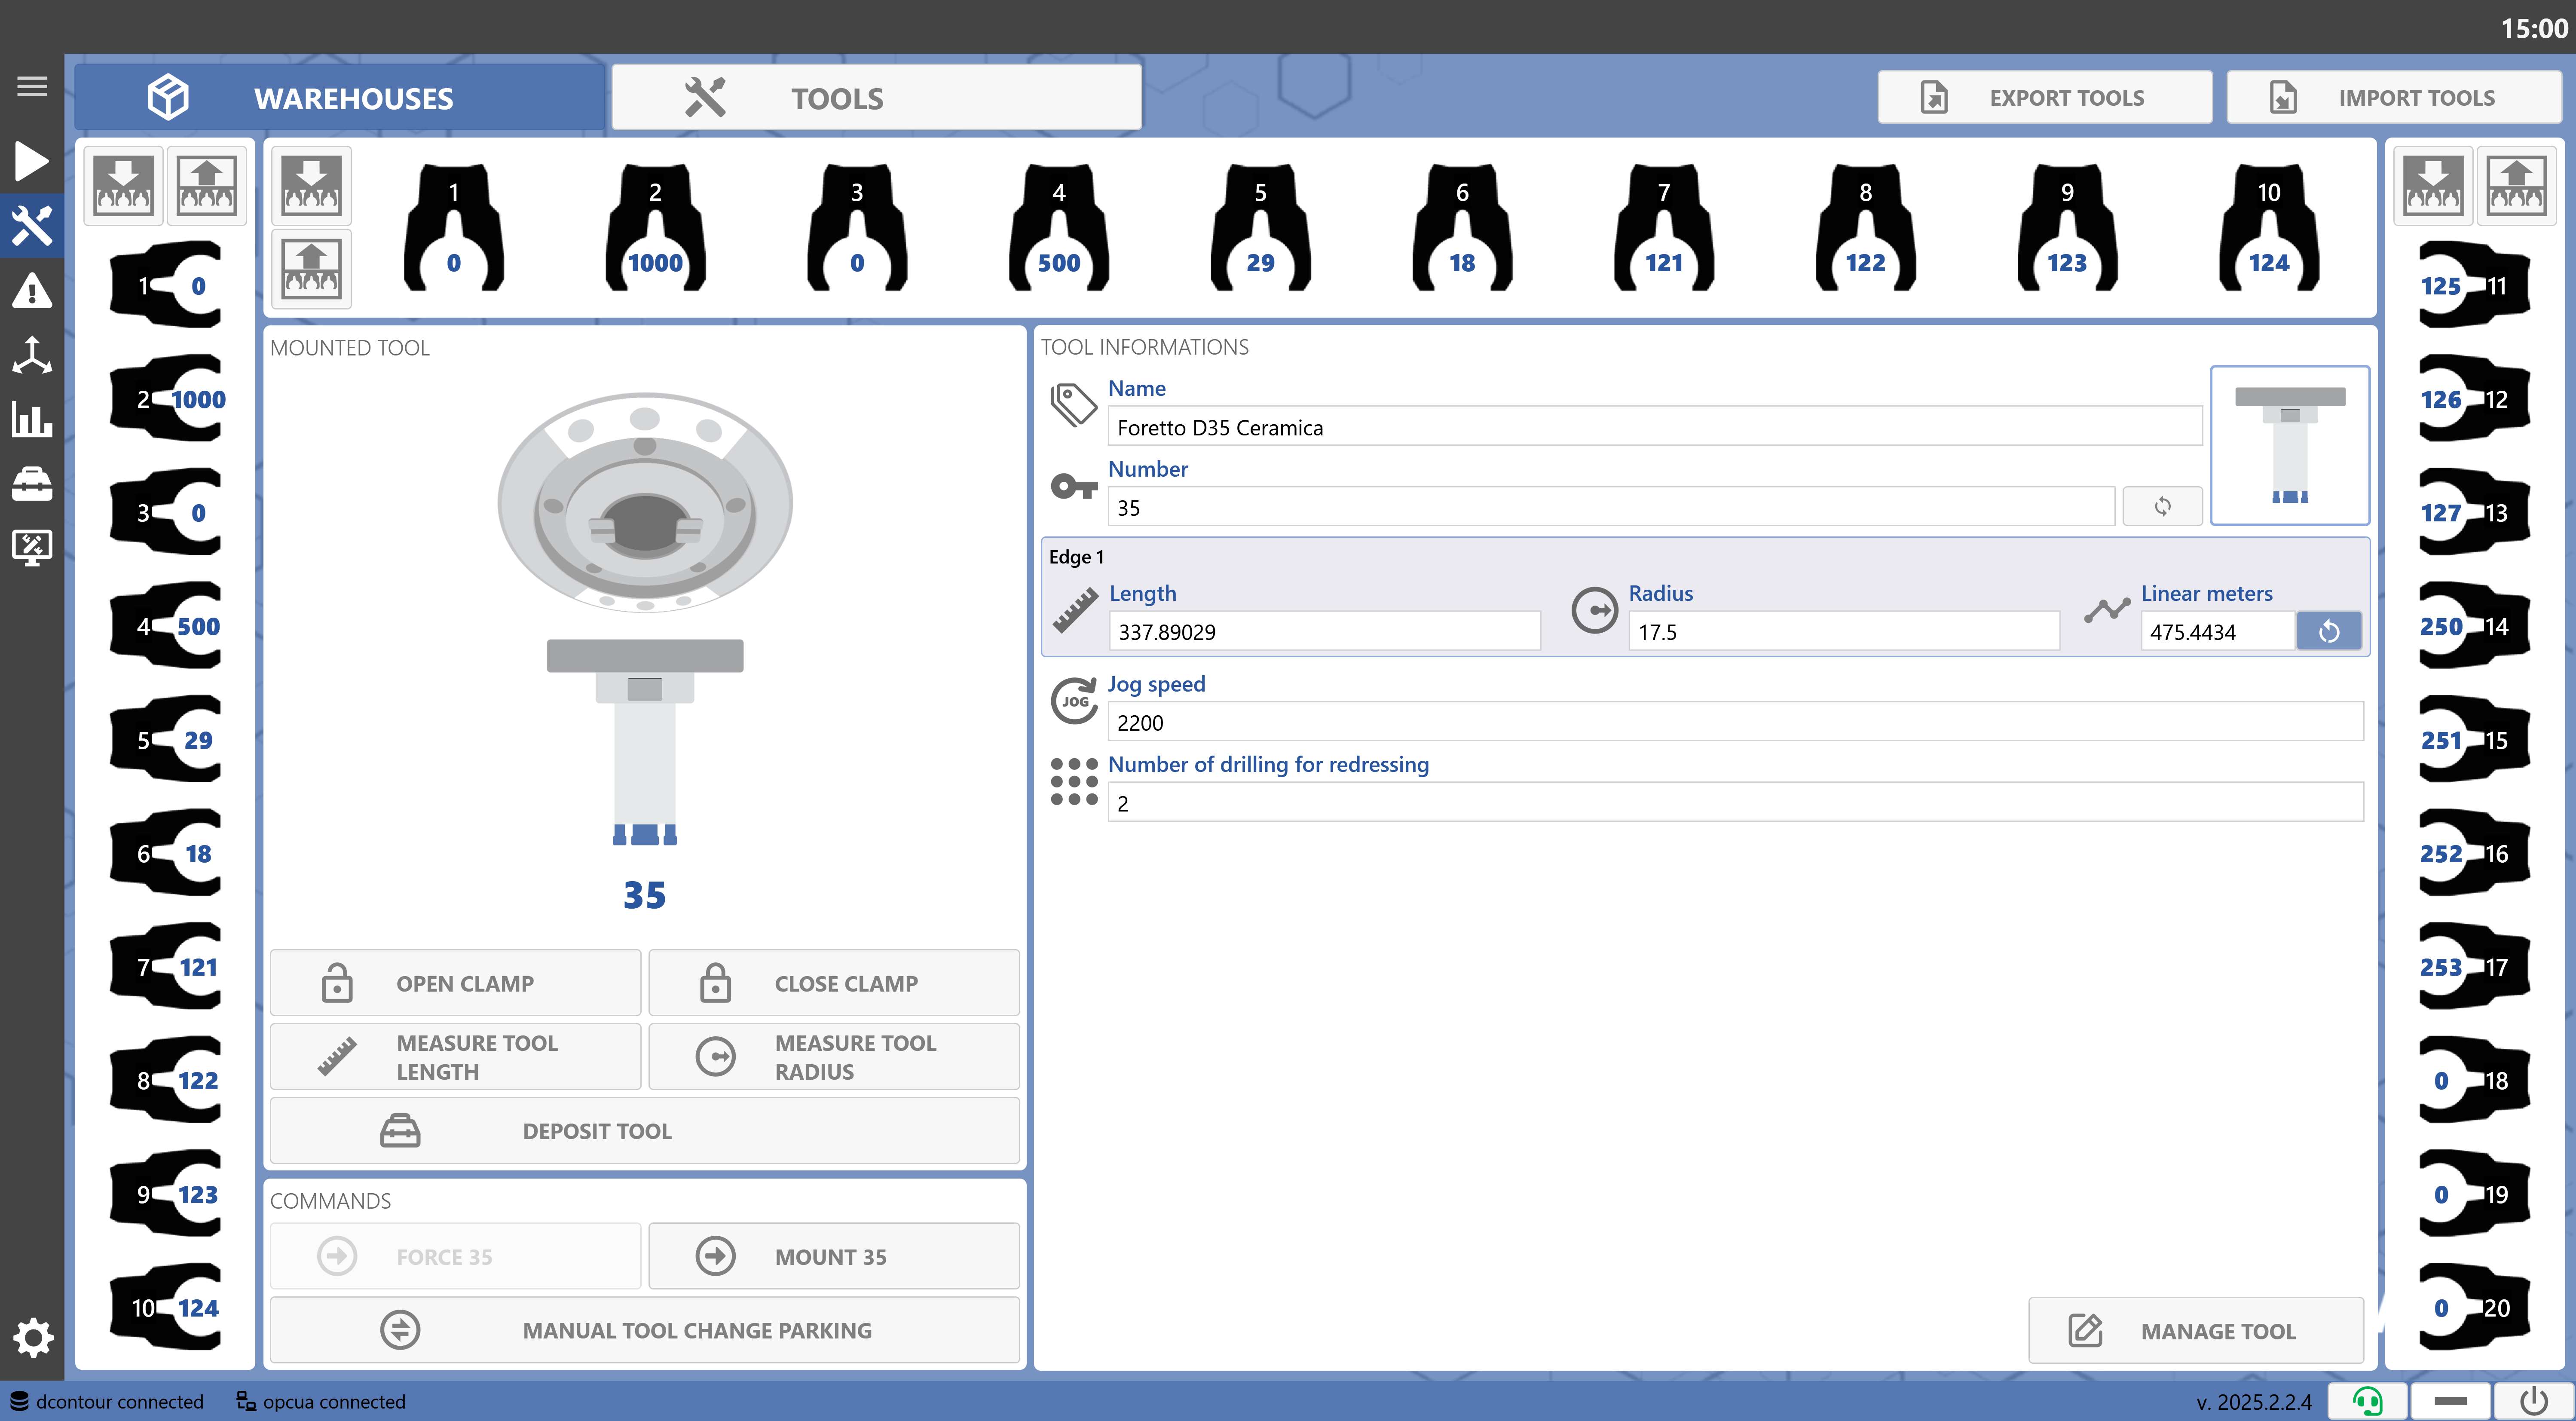The width and height of the screenshot is (2576, 1421).
Task: Select left warehouse slot 2 with tool 1000
Action: (167, 399)
